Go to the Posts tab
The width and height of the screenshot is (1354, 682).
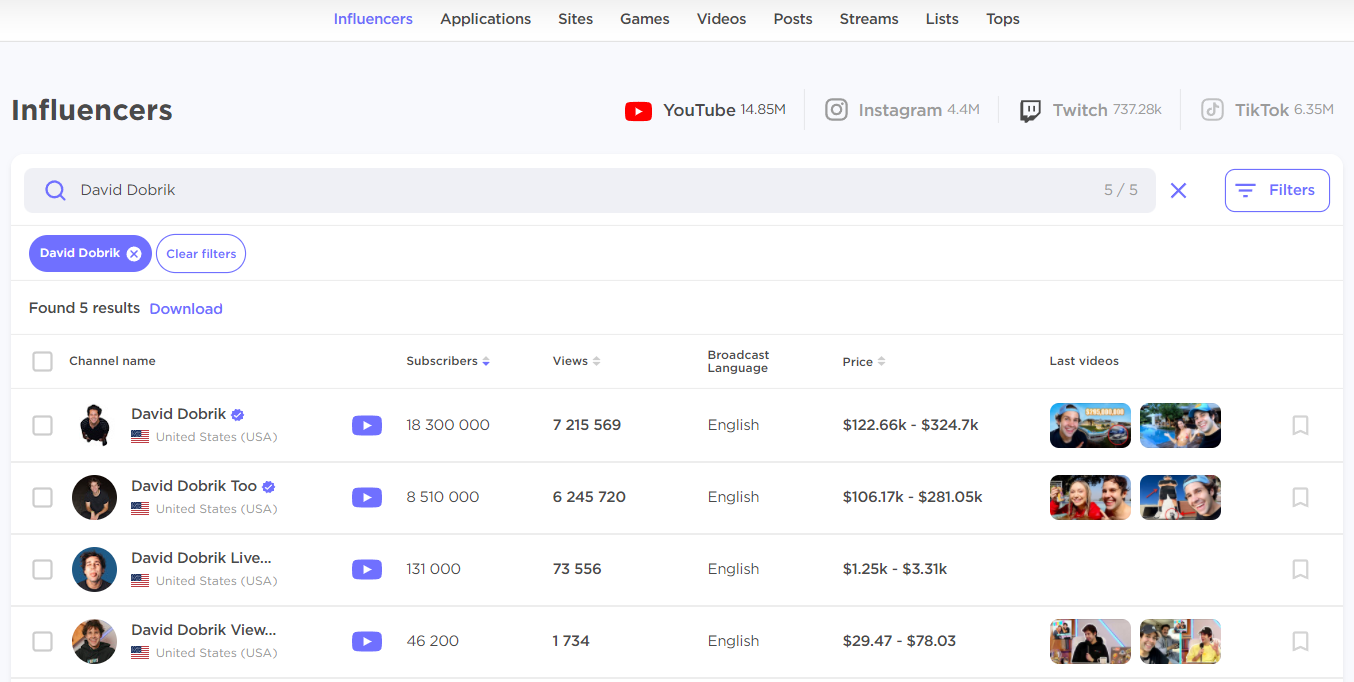click(793, 19)
